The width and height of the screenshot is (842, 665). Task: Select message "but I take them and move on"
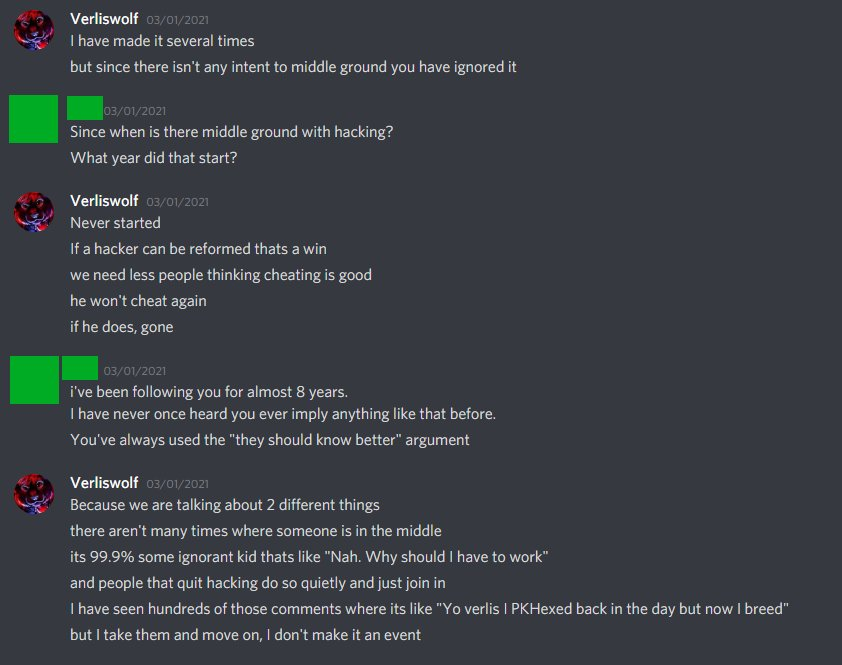(x=245, y=634)
